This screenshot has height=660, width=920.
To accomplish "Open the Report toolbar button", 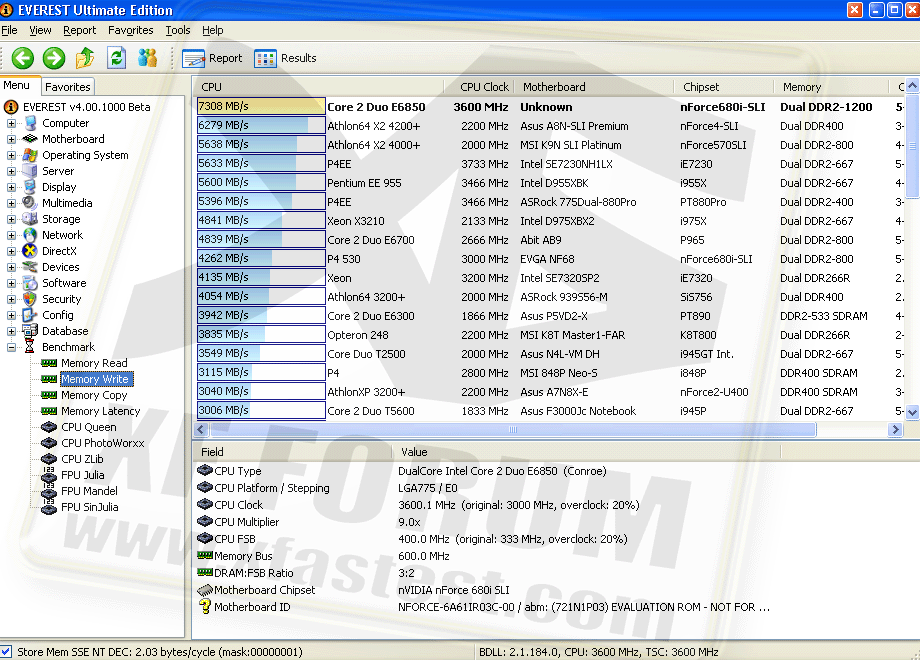I will pos(212,58).
